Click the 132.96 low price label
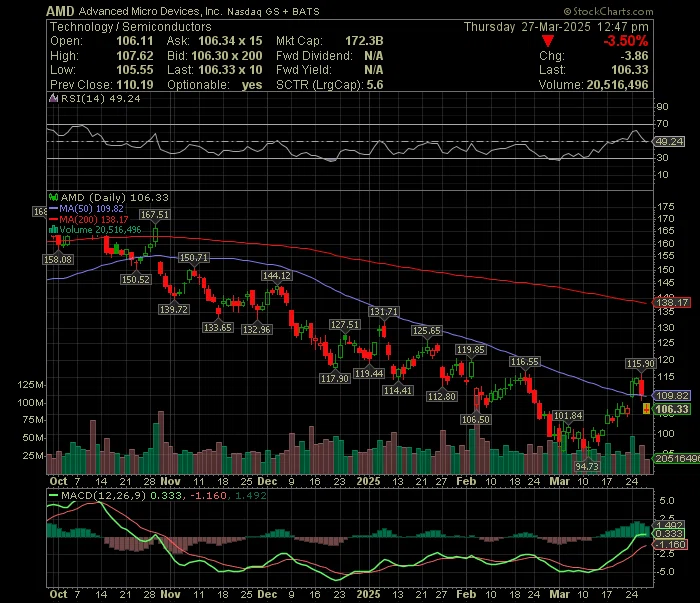The width and height of the screenshot is (700, 603). tap(257, 329)
